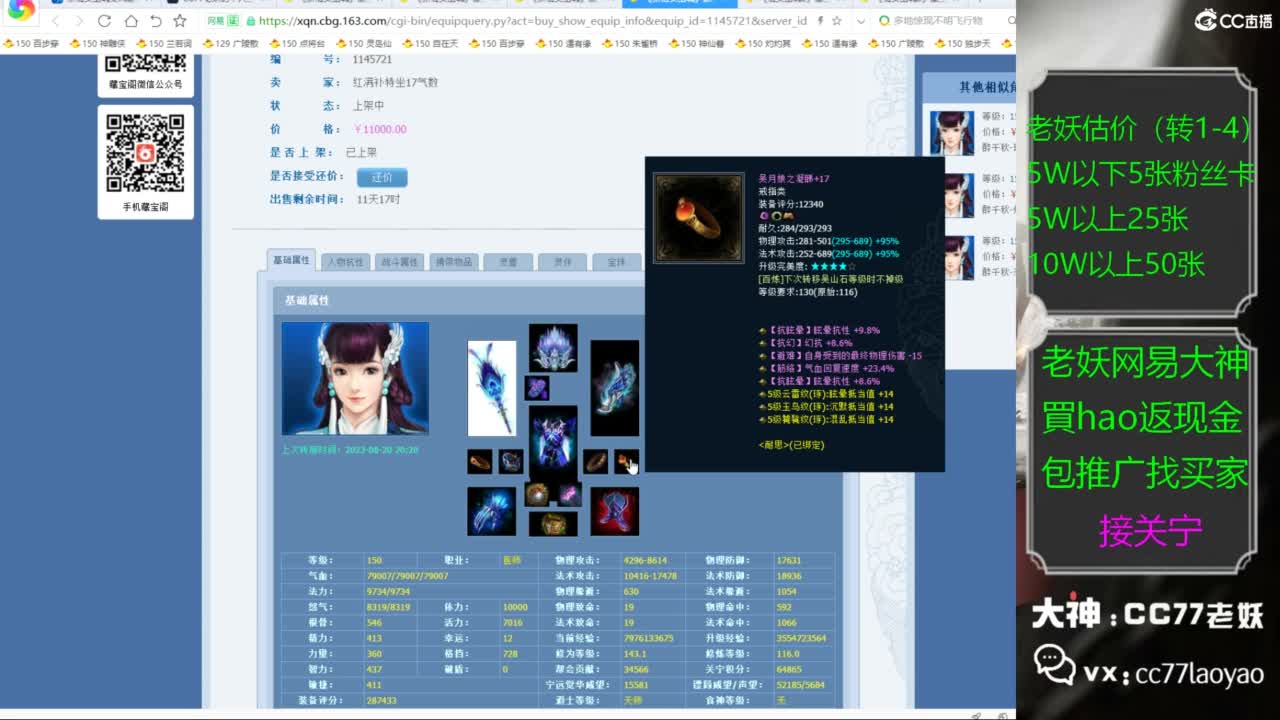Click the red-backed blue boots icon

(x=614, y=511)
